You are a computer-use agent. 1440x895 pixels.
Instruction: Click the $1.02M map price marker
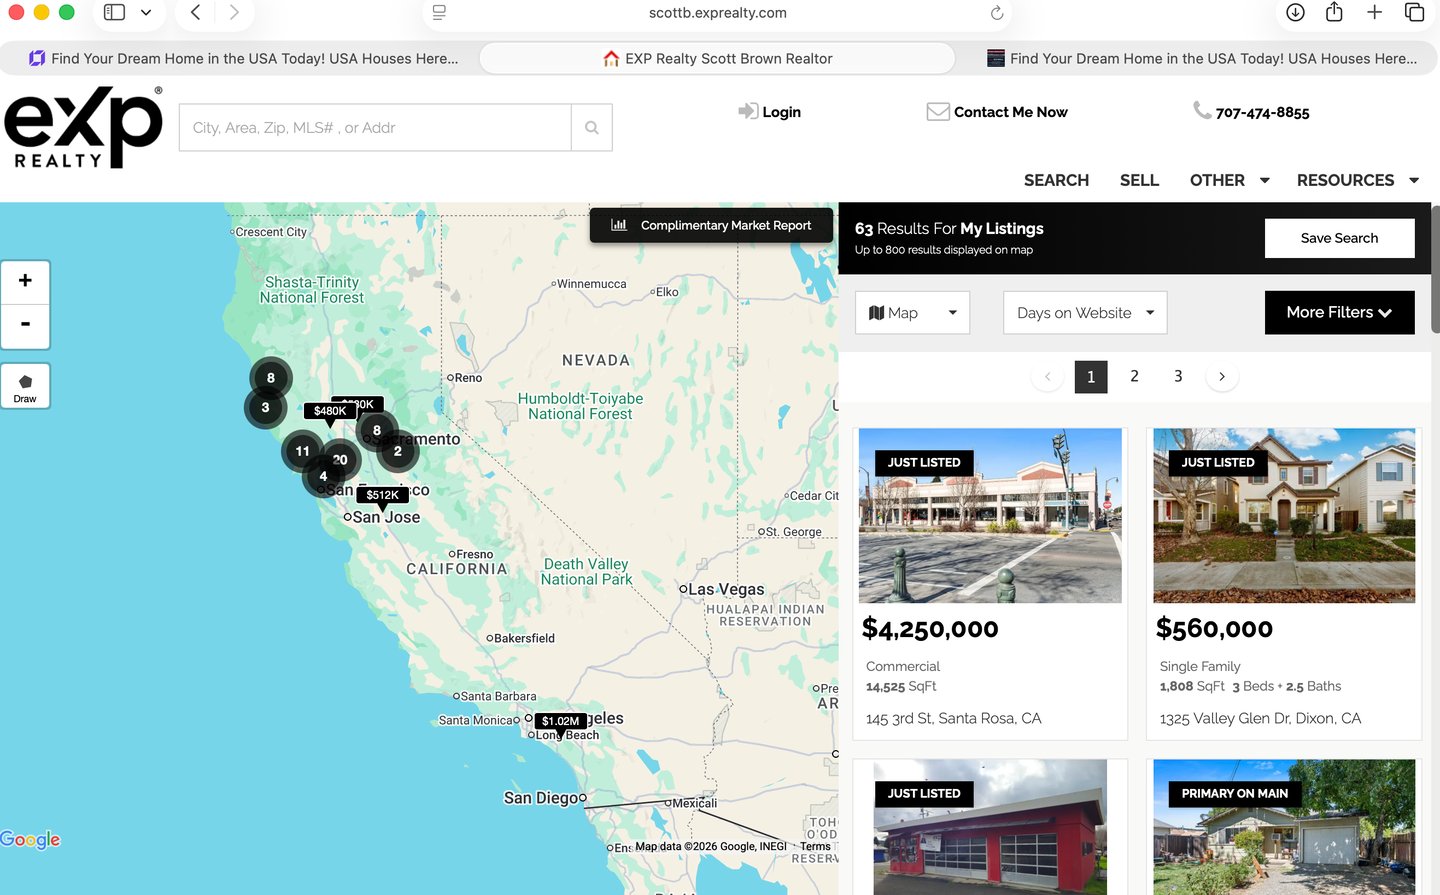pyautogui.click(x=560, y=721)
